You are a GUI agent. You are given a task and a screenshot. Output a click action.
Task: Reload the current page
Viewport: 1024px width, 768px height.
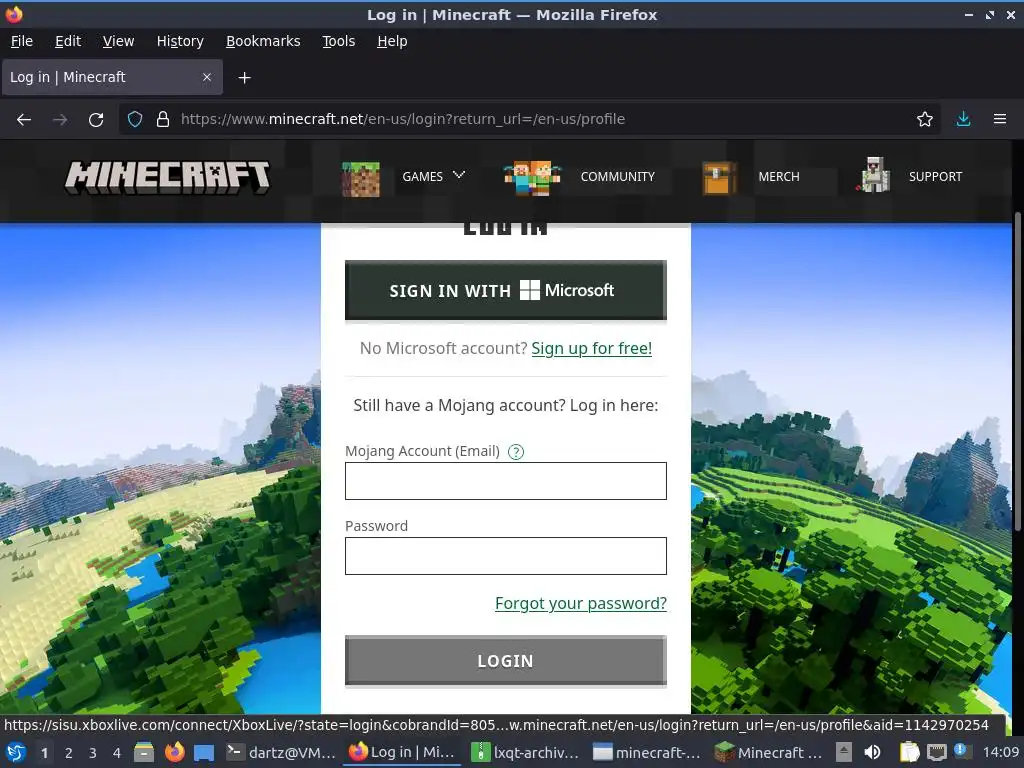point(96,119)
